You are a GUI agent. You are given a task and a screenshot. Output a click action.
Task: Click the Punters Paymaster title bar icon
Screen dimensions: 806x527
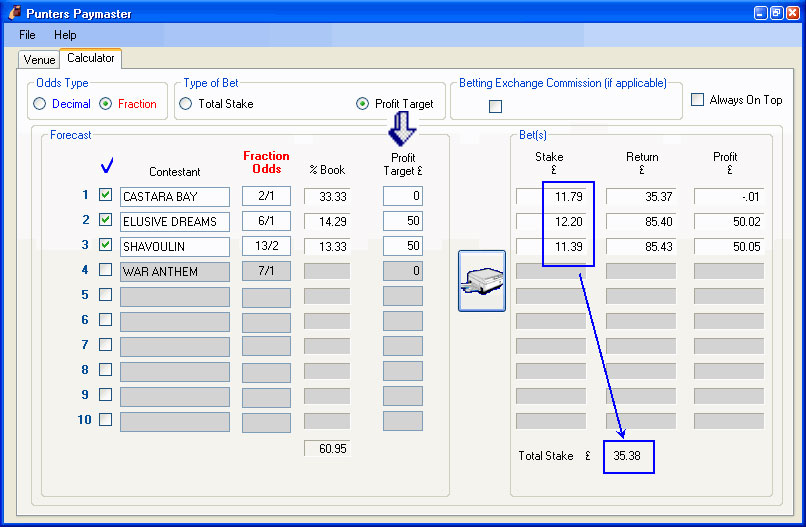click(15, 12)
